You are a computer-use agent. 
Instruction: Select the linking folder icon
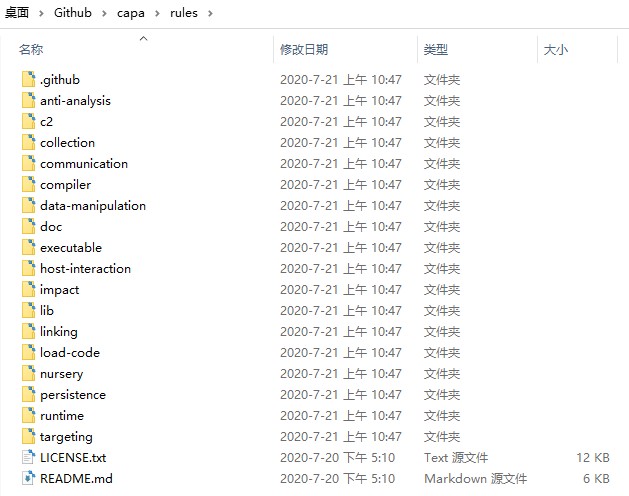[28, 331]
